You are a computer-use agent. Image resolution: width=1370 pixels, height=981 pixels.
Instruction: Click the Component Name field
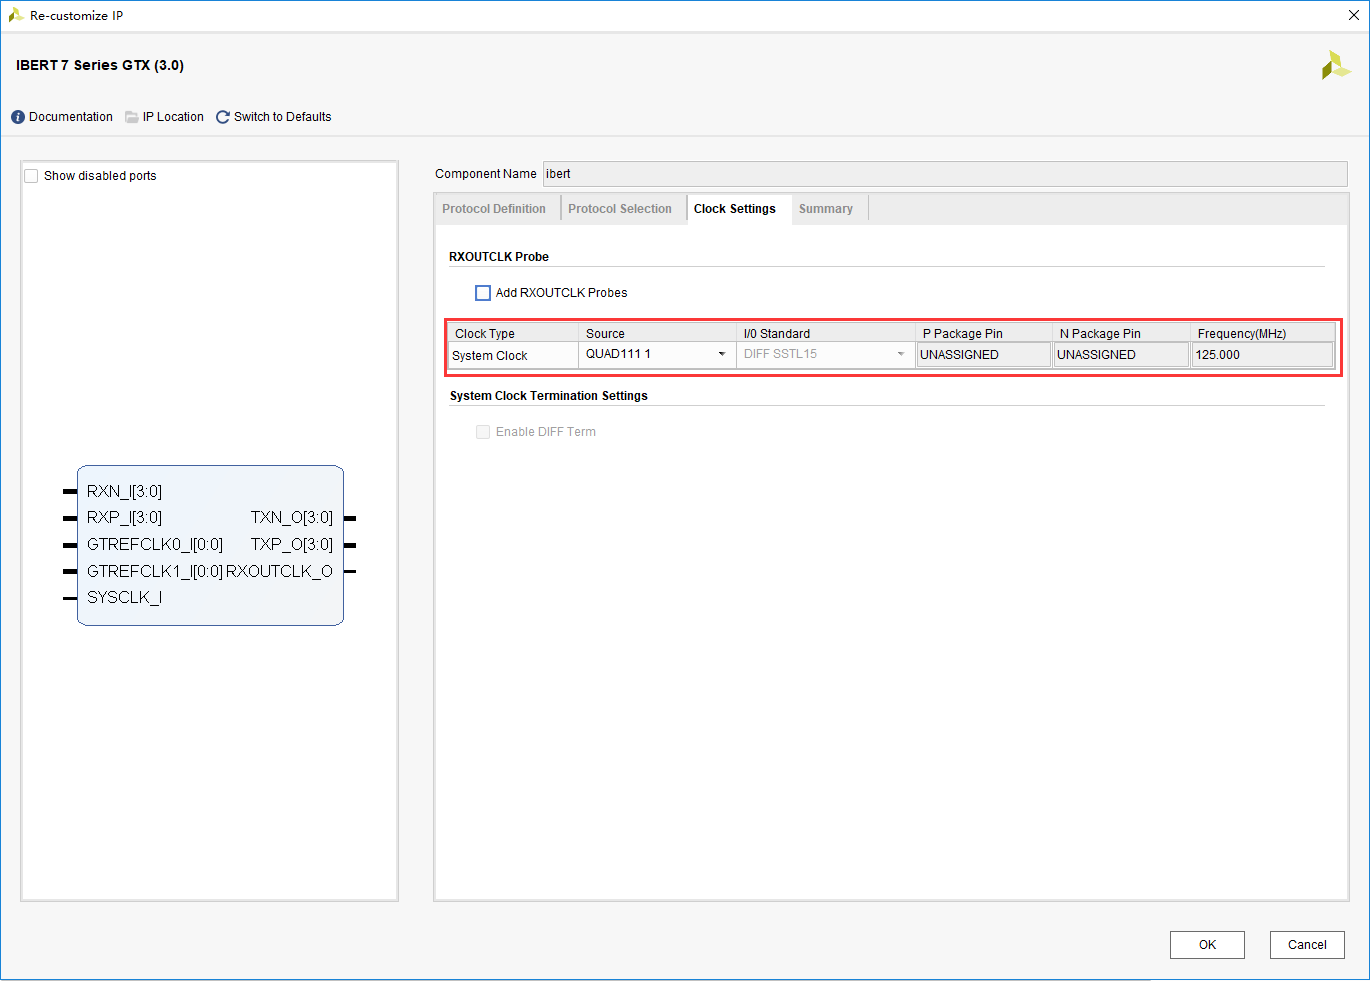click(945, 174)
